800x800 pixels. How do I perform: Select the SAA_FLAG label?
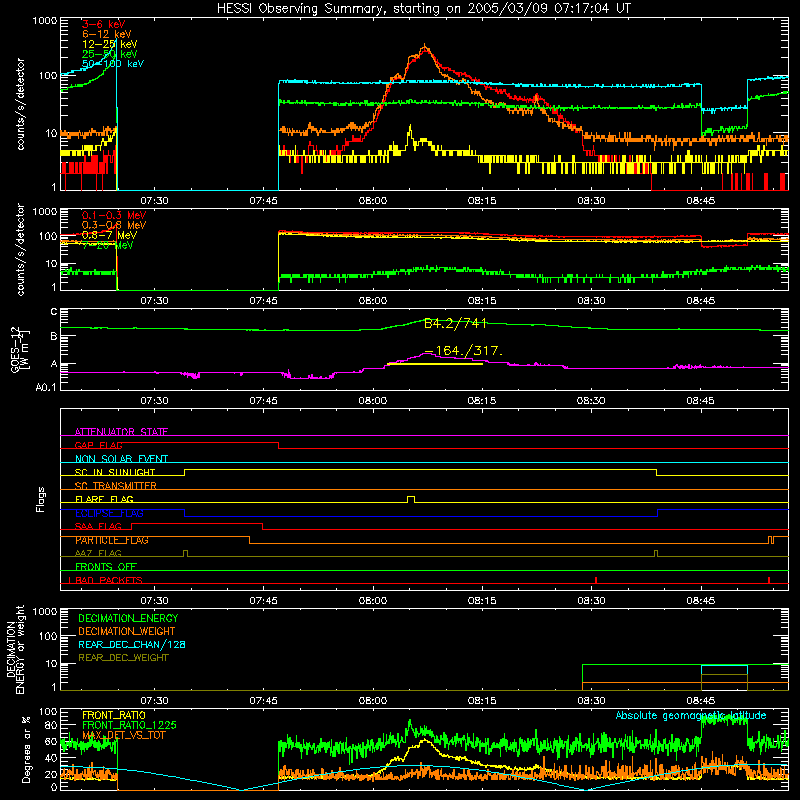pos(98,526)
